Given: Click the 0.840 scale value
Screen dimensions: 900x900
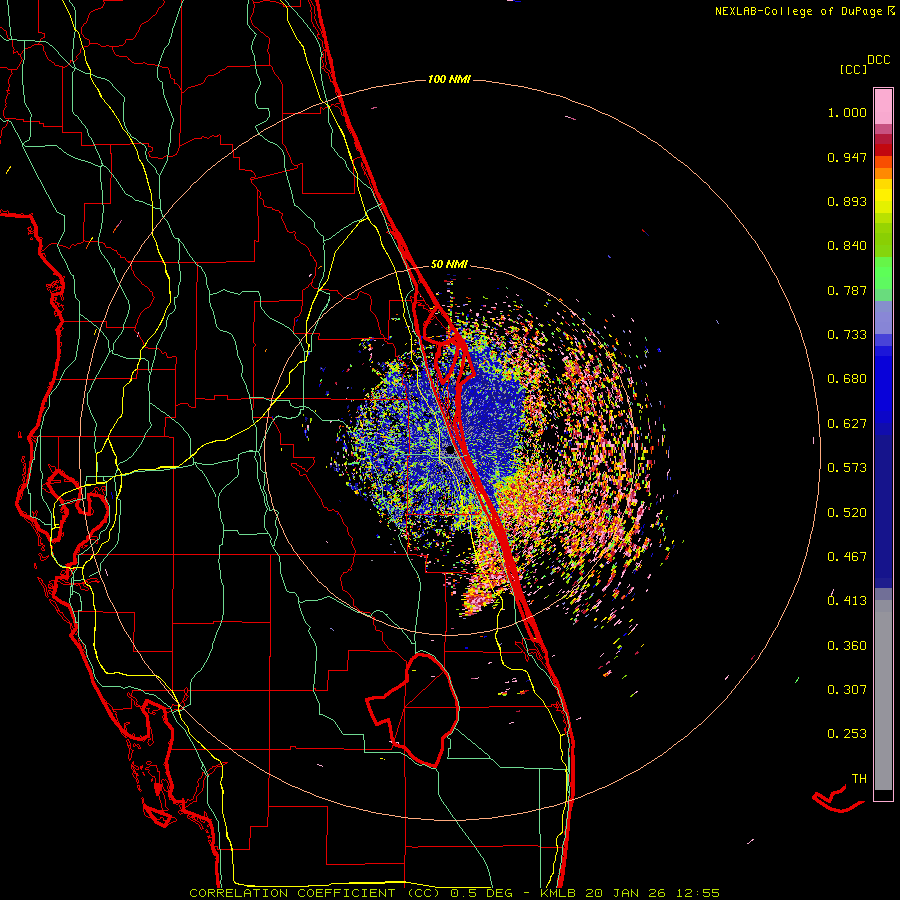Looking at the screenshot, I should click(847, 246).
